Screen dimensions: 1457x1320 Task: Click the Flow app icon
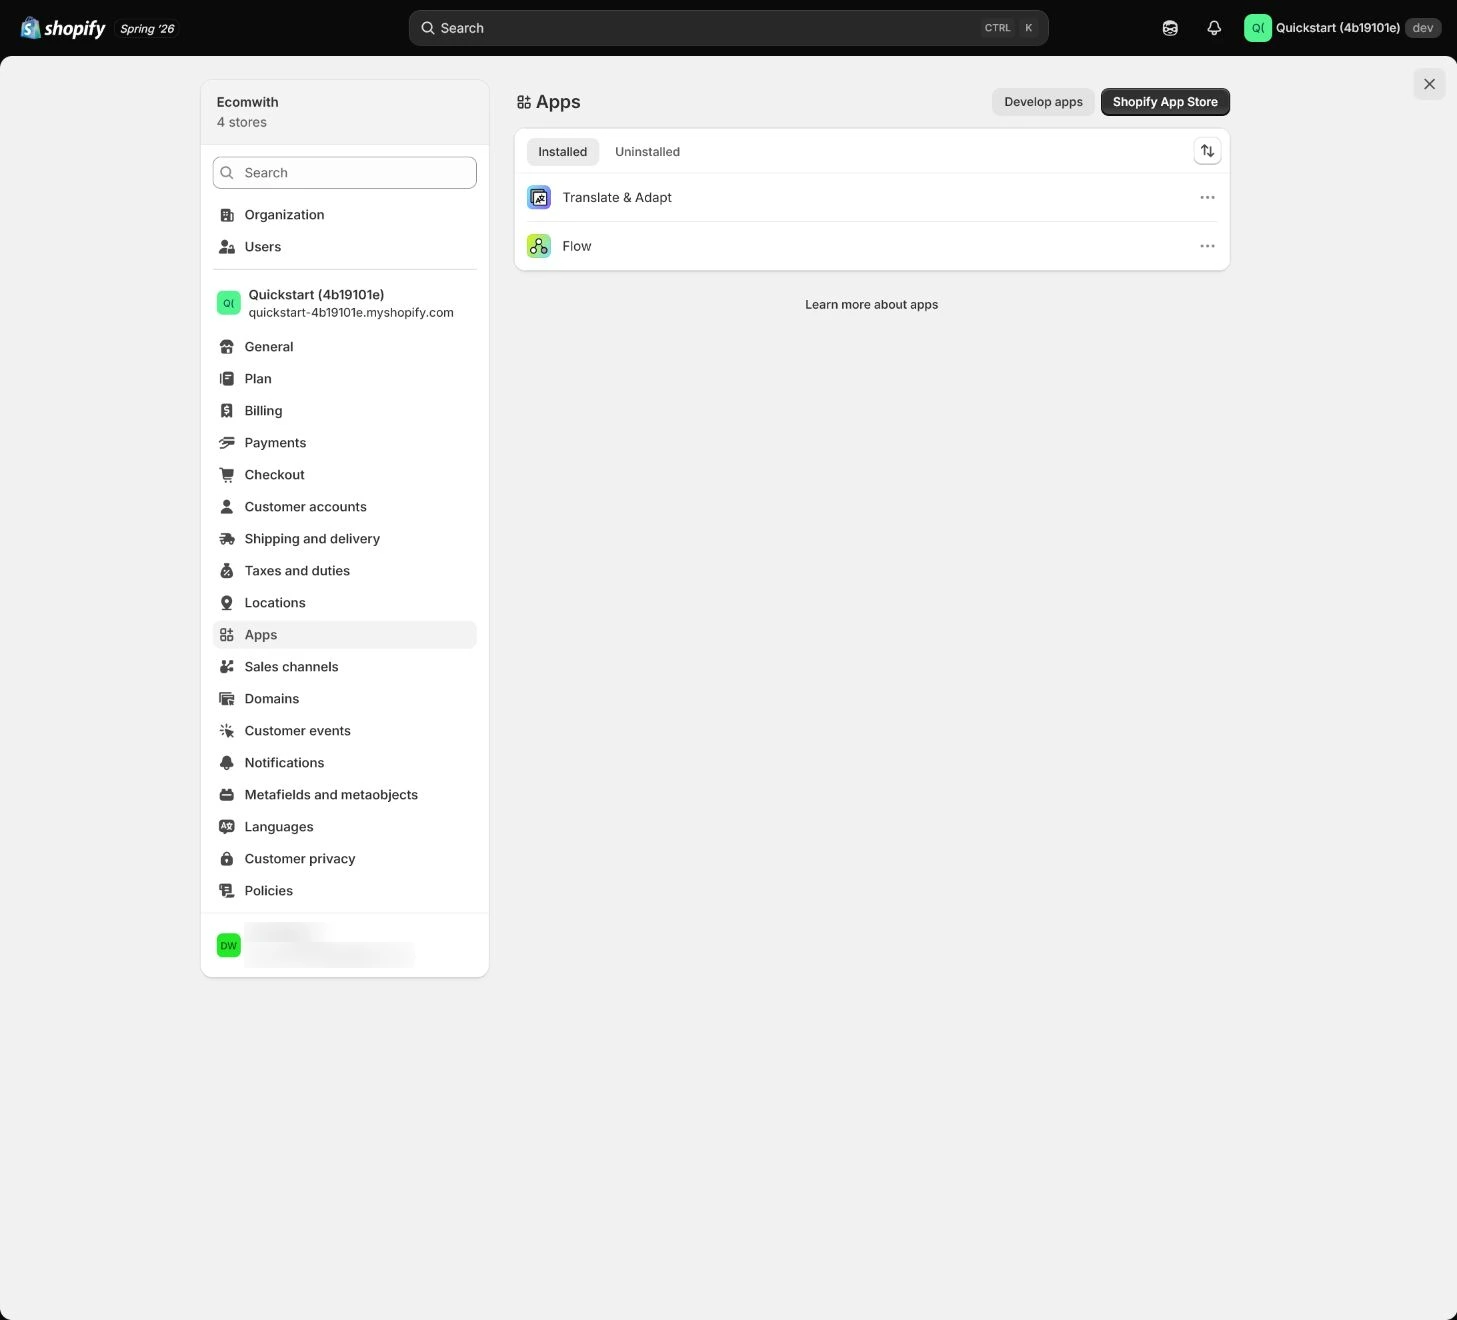tap(539, 246)
